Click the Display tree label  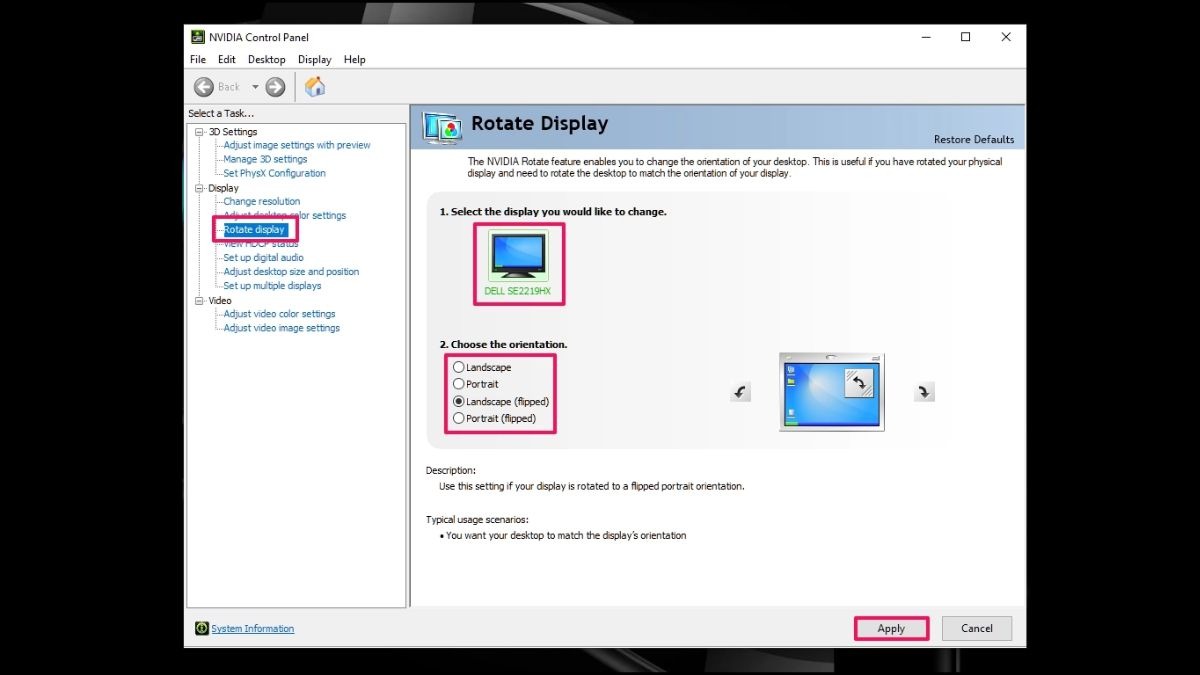click(223, 188)
